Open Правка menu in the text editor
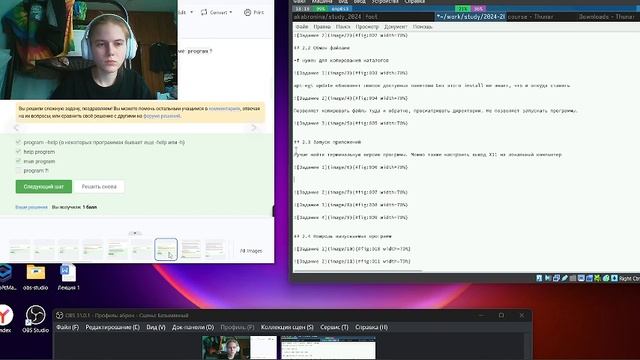 (x=322, y=27)
